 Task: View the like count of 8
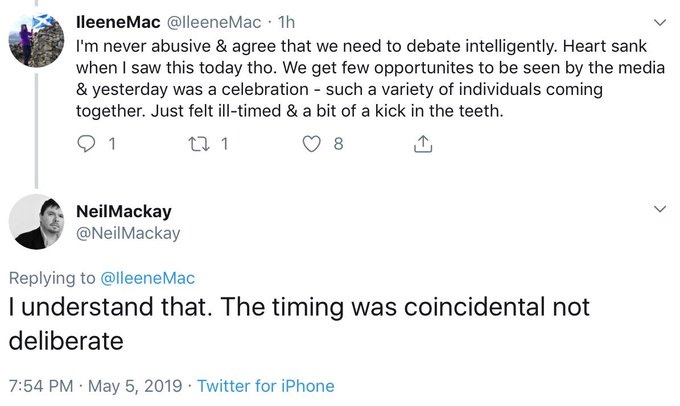339,144
